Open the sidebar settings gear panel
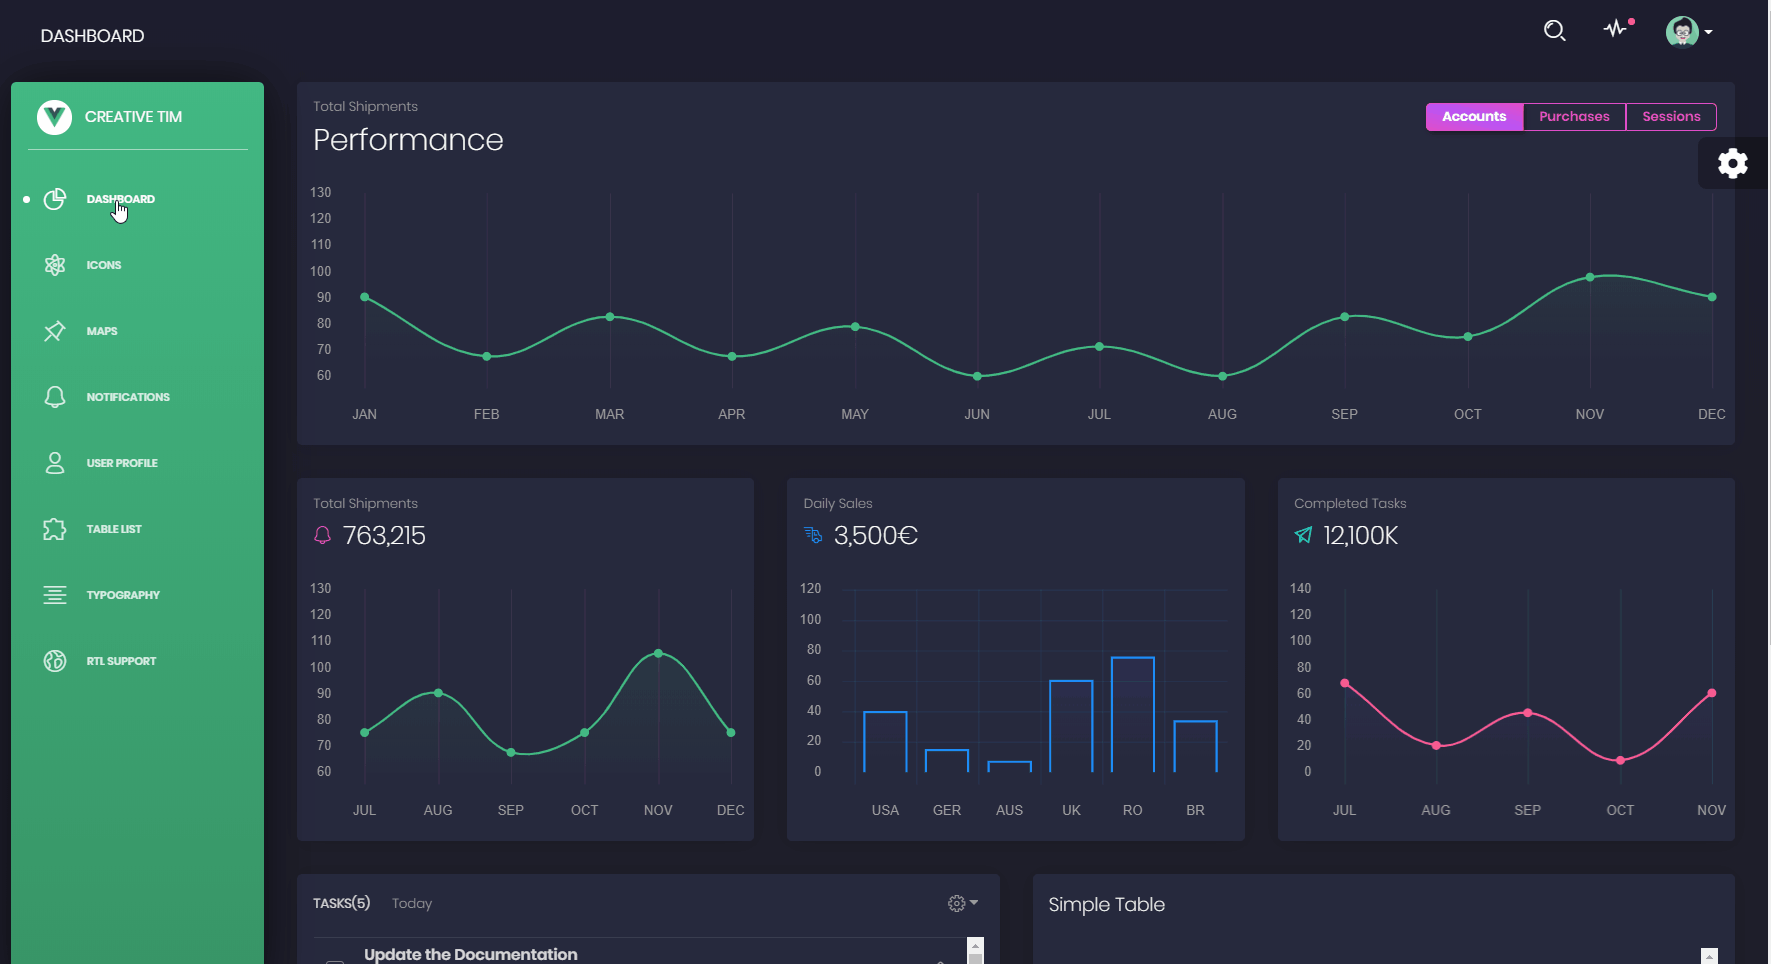The height and width of the screenshot is (964, 1771). [1733, 163]
